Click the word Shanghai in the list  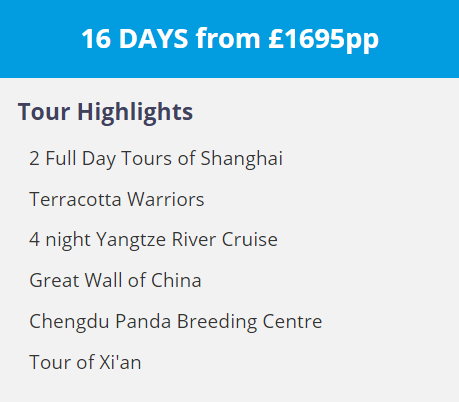pyautogui.click(x=242, y=158)
